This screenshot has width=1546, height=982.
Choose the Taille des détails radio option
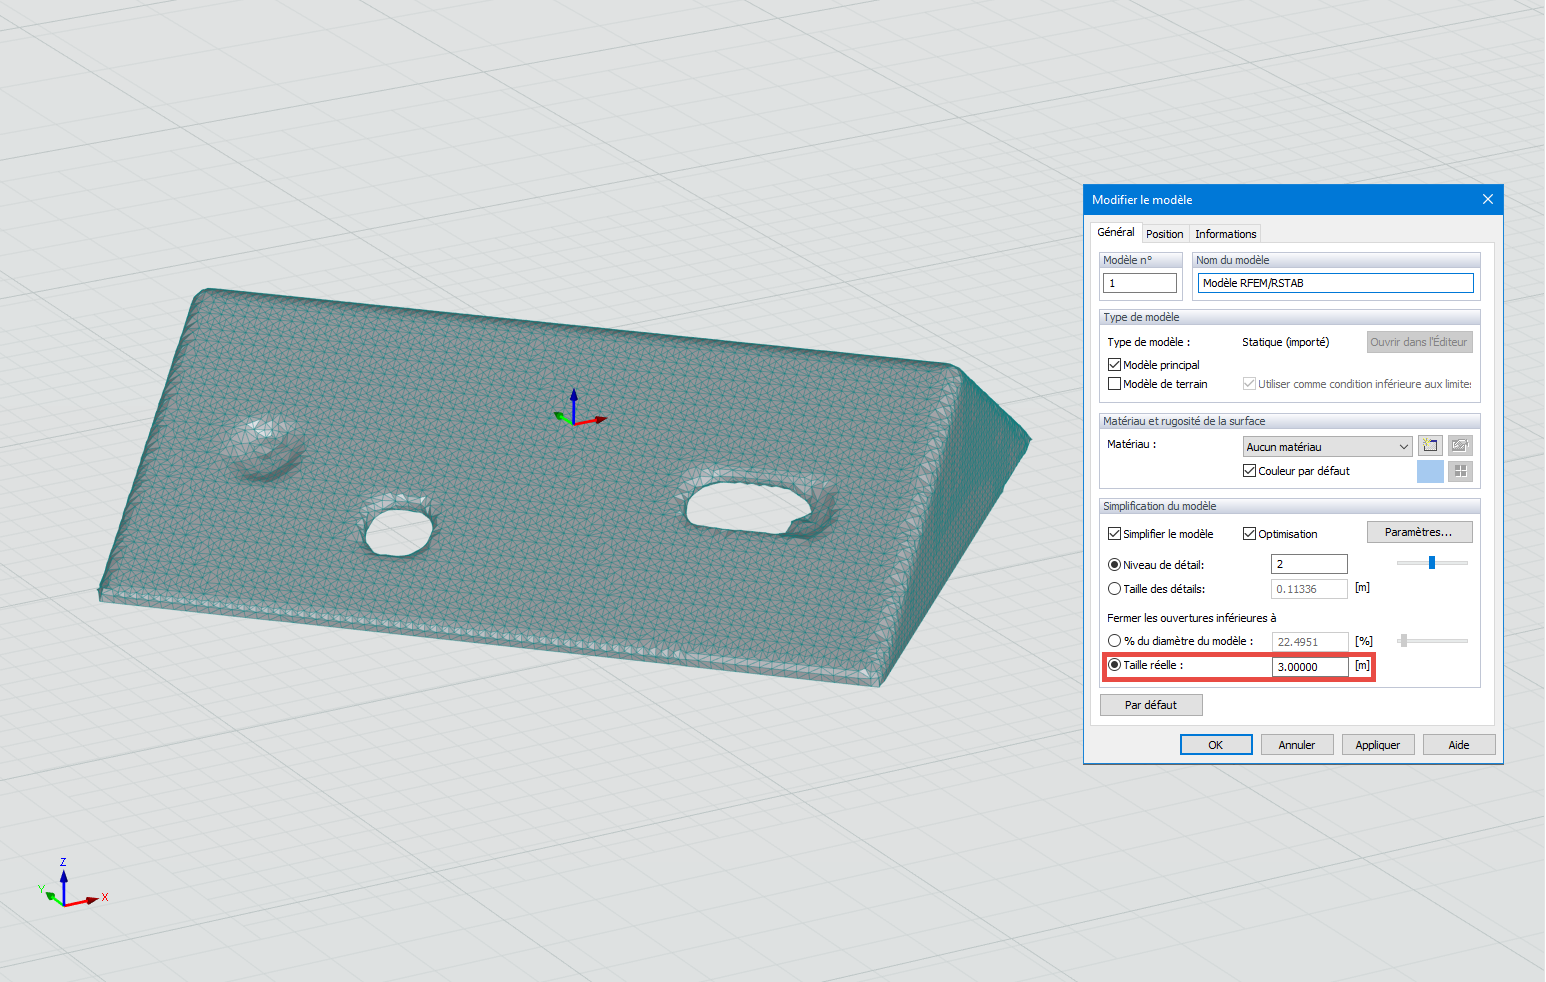(1114, 589)
